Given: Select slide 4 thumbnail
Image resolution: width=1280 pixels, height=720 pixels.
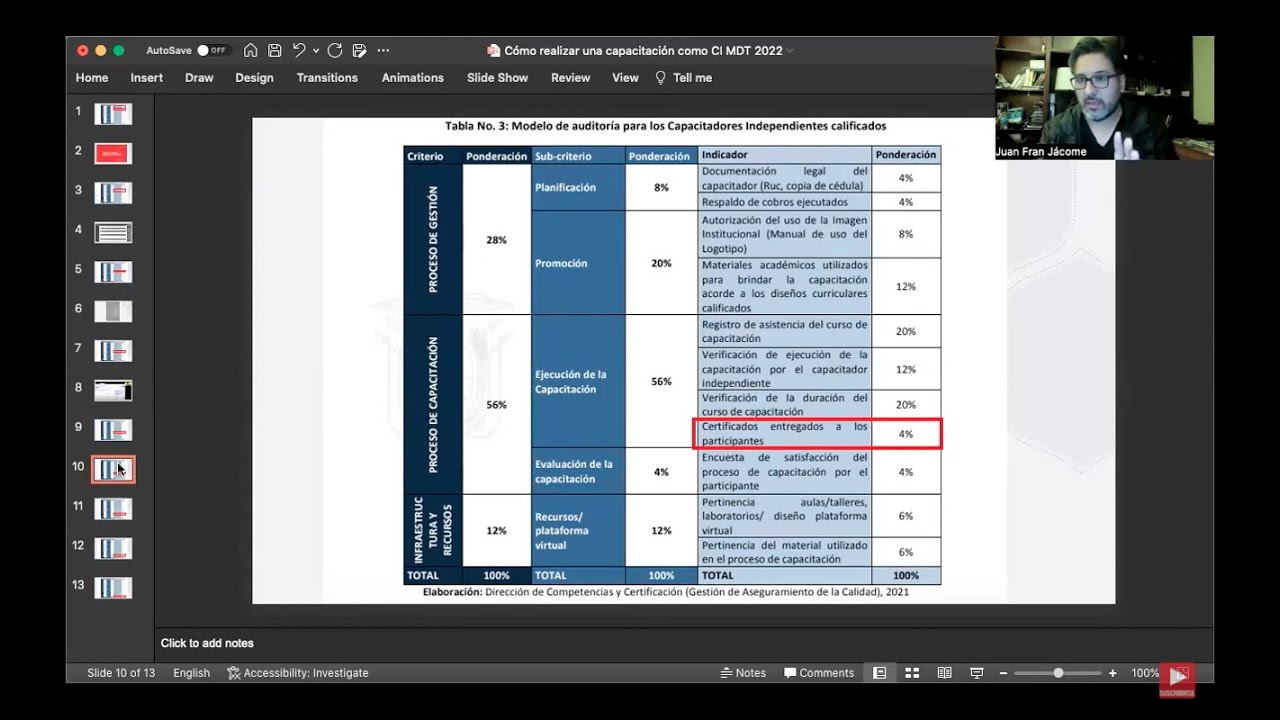Looking at the screenshot, I should coord(113,232).
